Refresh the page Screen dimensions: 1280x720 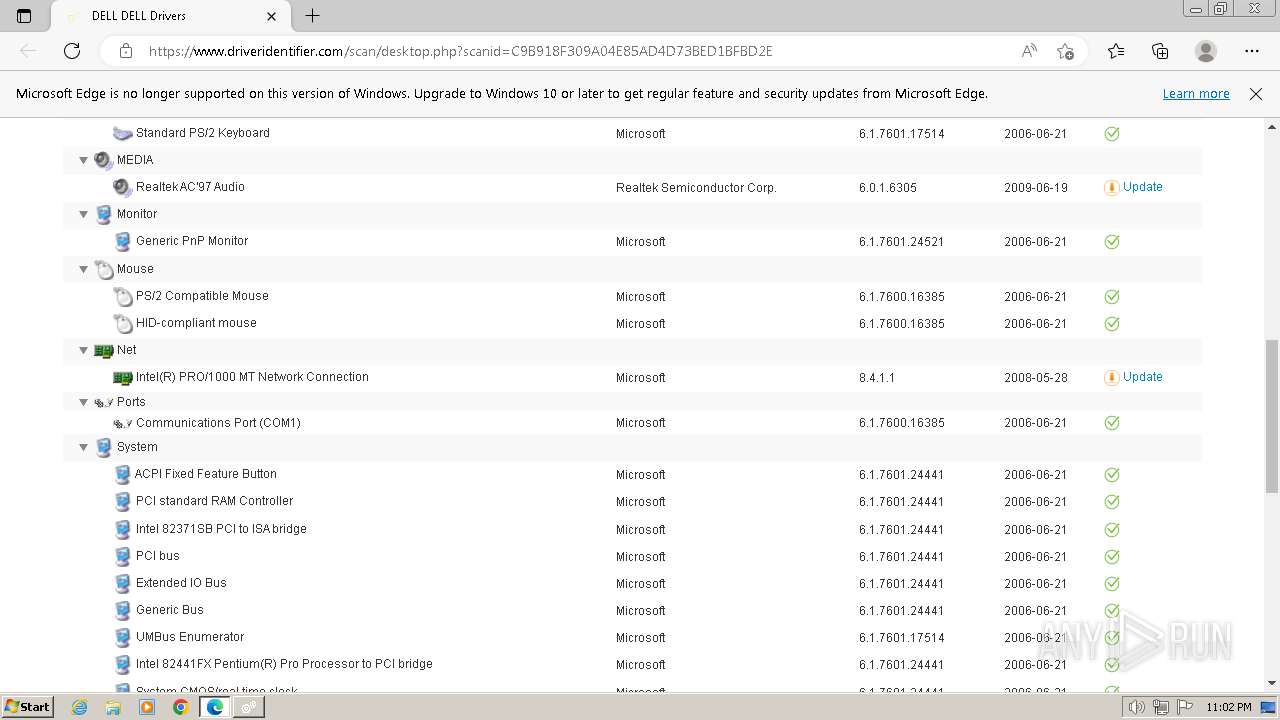[x=72, y=51]
